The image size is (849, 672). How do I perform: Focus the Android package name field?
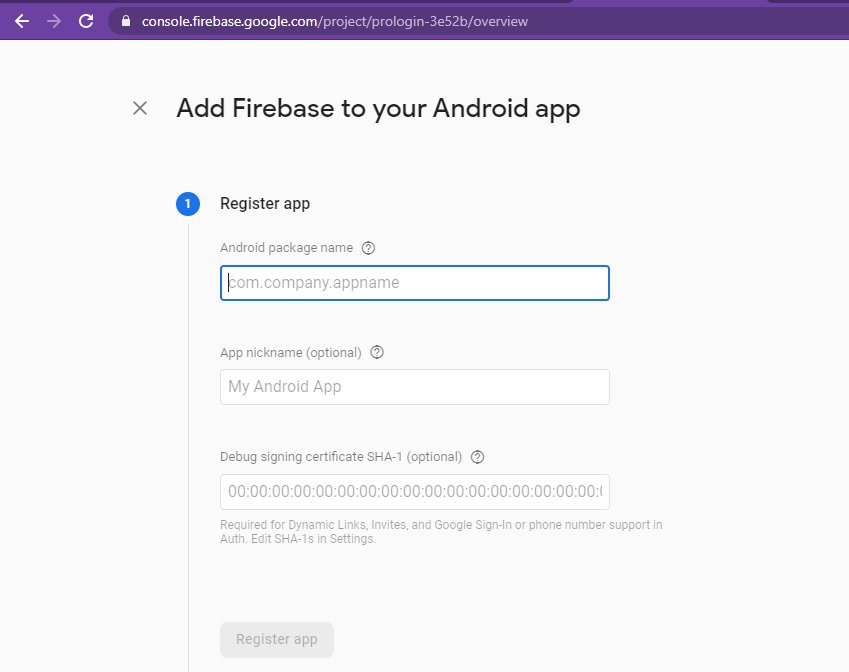click(414, 283)
